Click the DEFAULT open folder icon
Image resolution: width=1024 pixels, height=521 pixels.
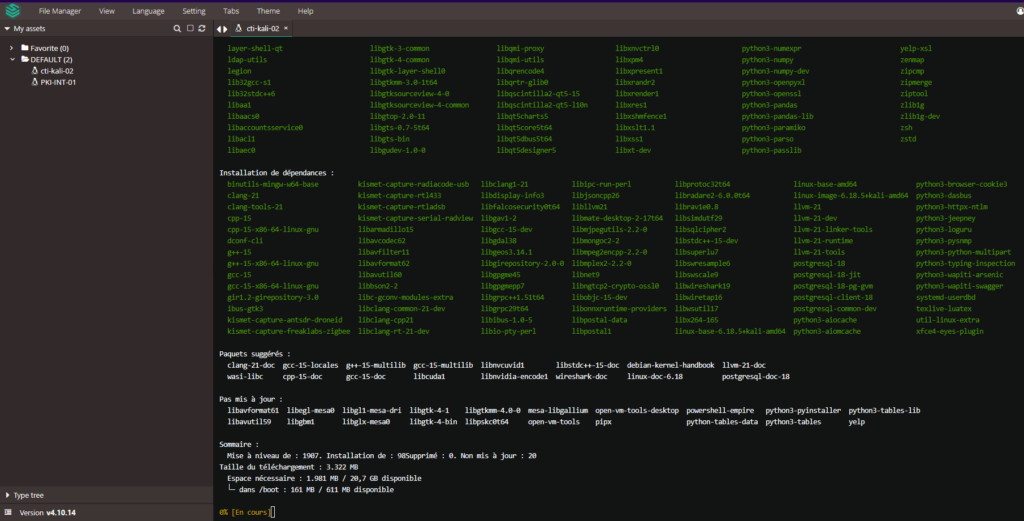coord(24,60)
